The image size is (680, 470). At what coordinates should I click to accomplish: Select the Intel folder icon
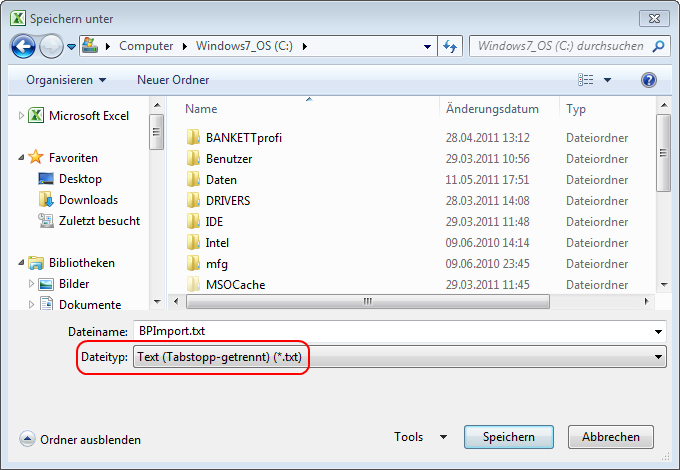(193, 242)
